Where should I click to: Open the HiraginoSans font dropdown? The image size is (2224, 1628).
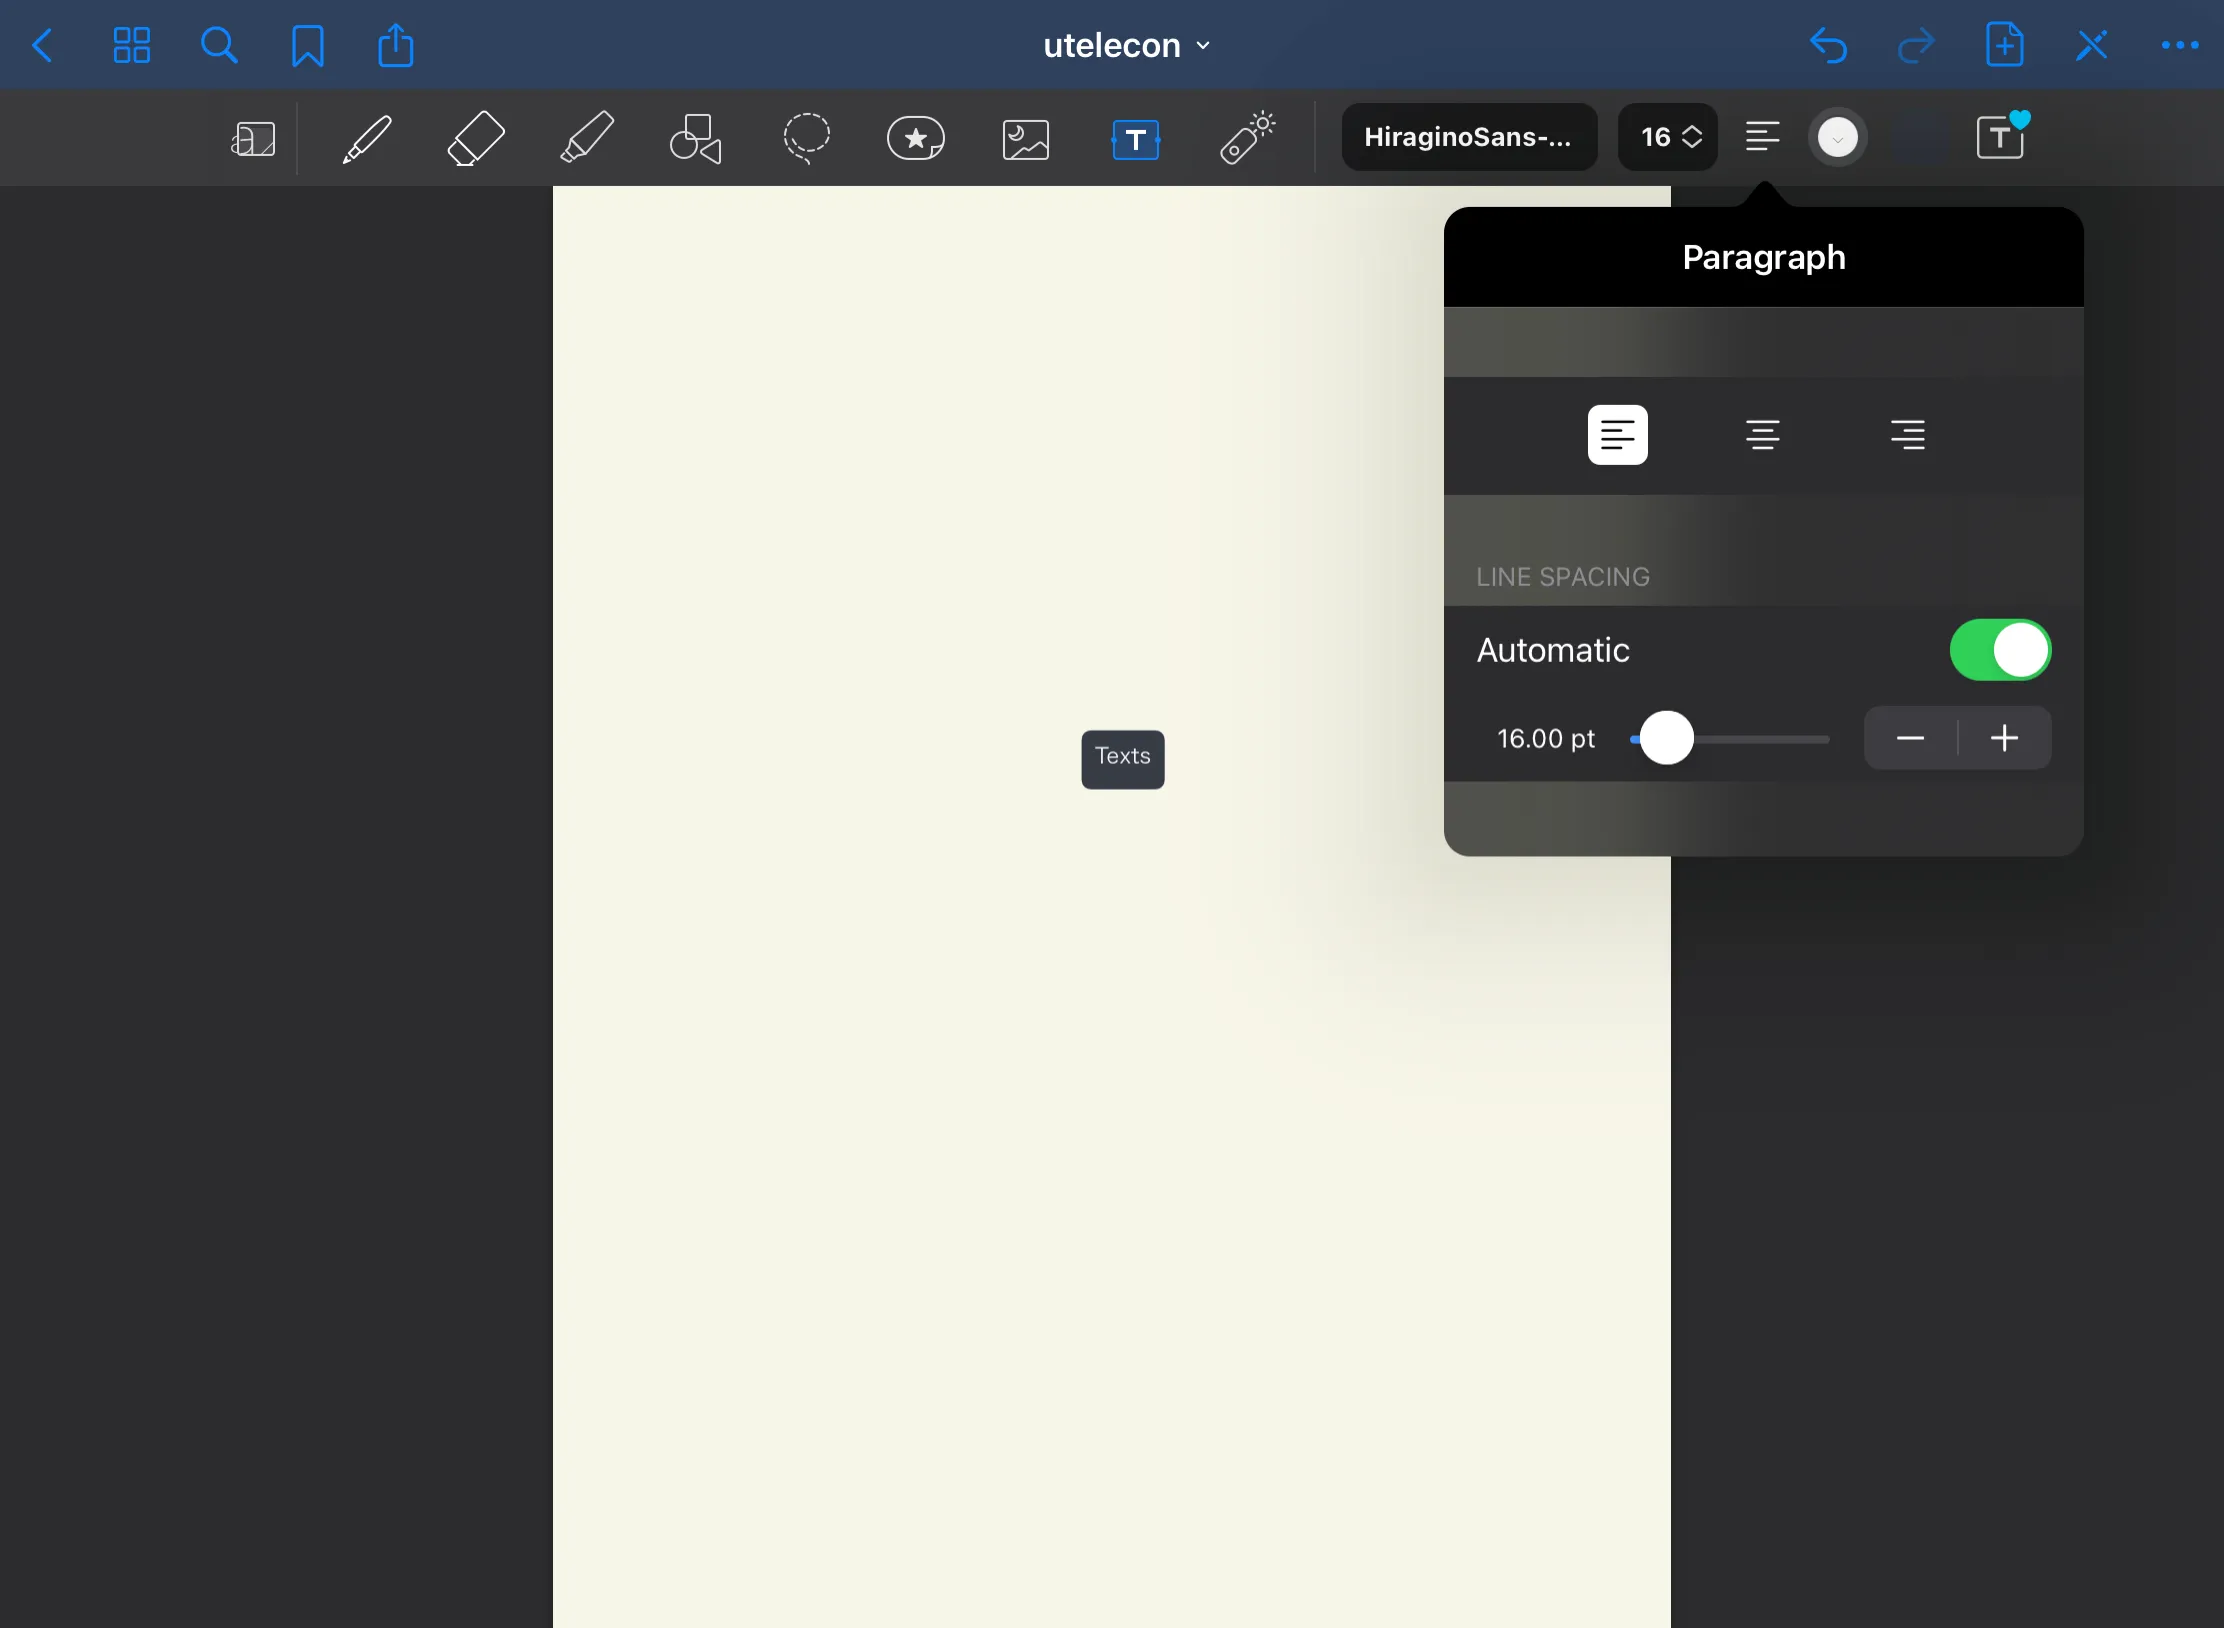pyautogui.click(x=1468, y=137)
